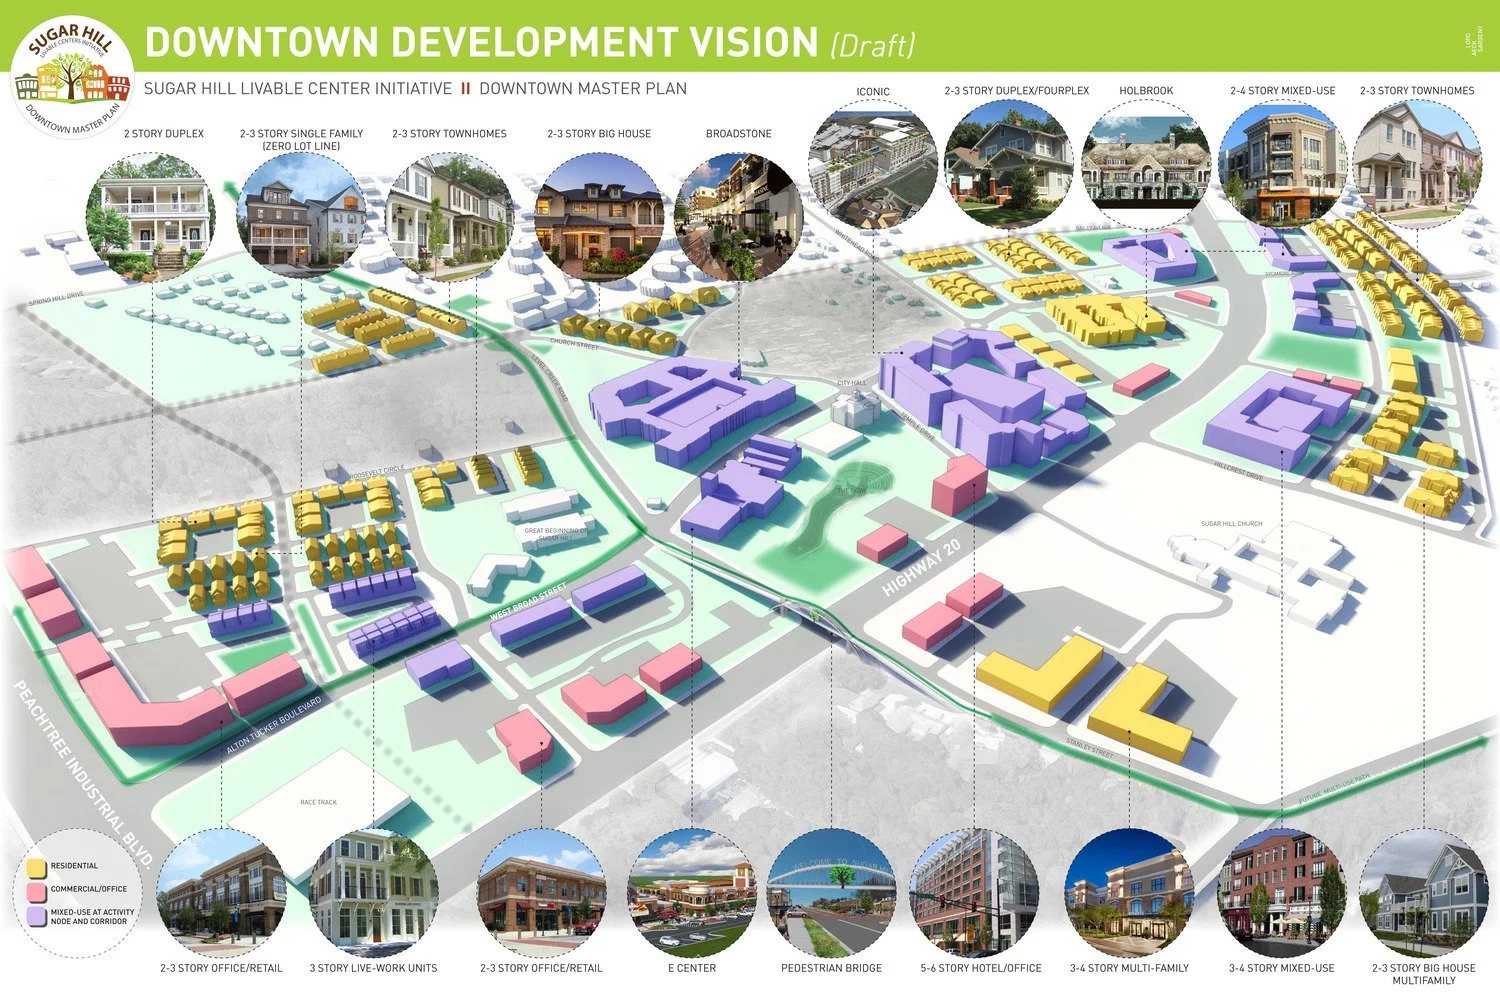1500x1000 pixels.
Task: Click the 'Downtown Development Vision' title
Action: [482, 43]
